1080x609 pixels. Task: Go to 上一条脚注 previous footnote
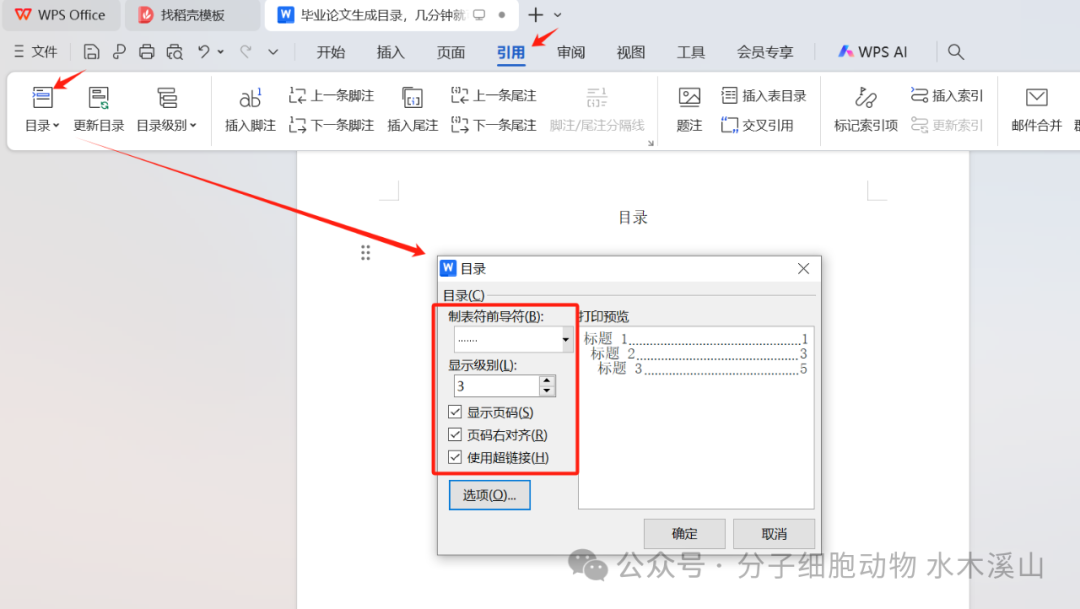(x=331, y=96)
